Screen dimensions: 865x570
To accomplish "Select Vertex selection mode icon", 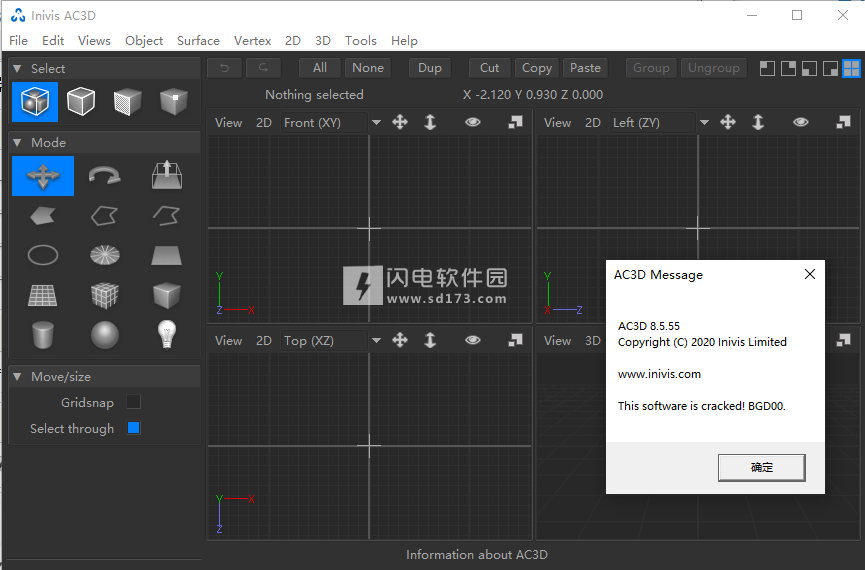I will pos(173,102).
